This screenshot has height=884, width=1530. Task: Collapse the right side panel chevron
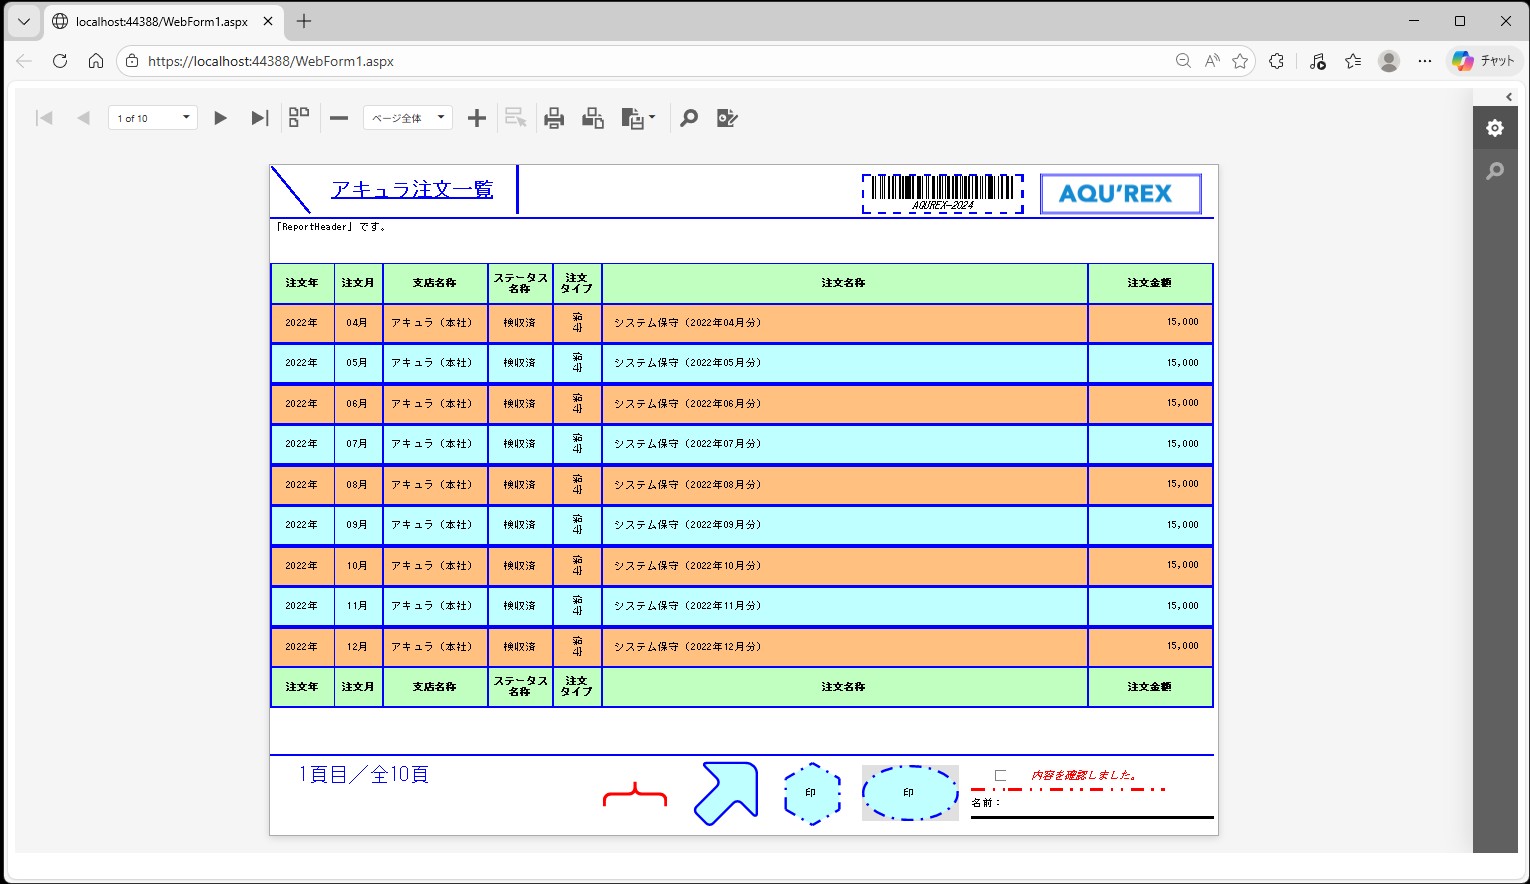[1509, 97]
